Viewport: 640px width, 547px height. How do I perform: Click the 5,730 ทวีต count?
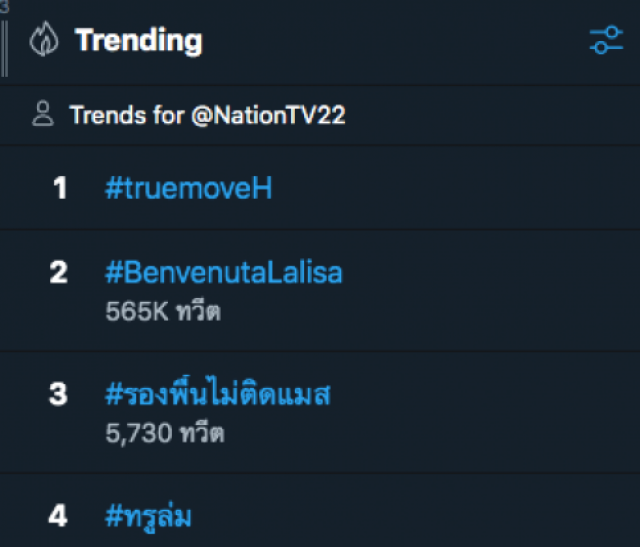[165, 434]
